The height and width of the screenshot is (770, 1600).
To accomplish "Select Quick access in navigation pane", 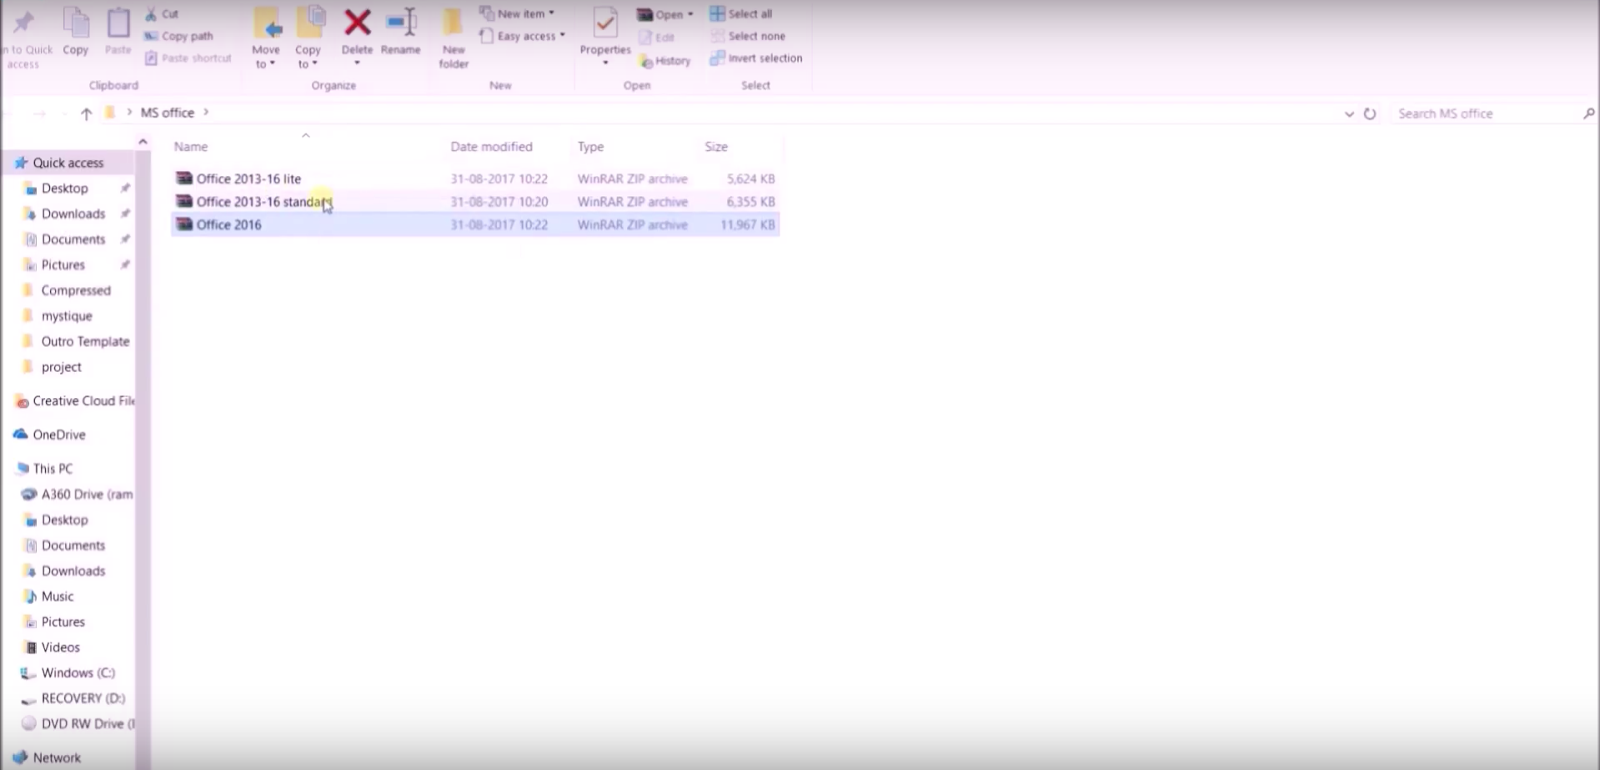I will [x=68, y=163].
